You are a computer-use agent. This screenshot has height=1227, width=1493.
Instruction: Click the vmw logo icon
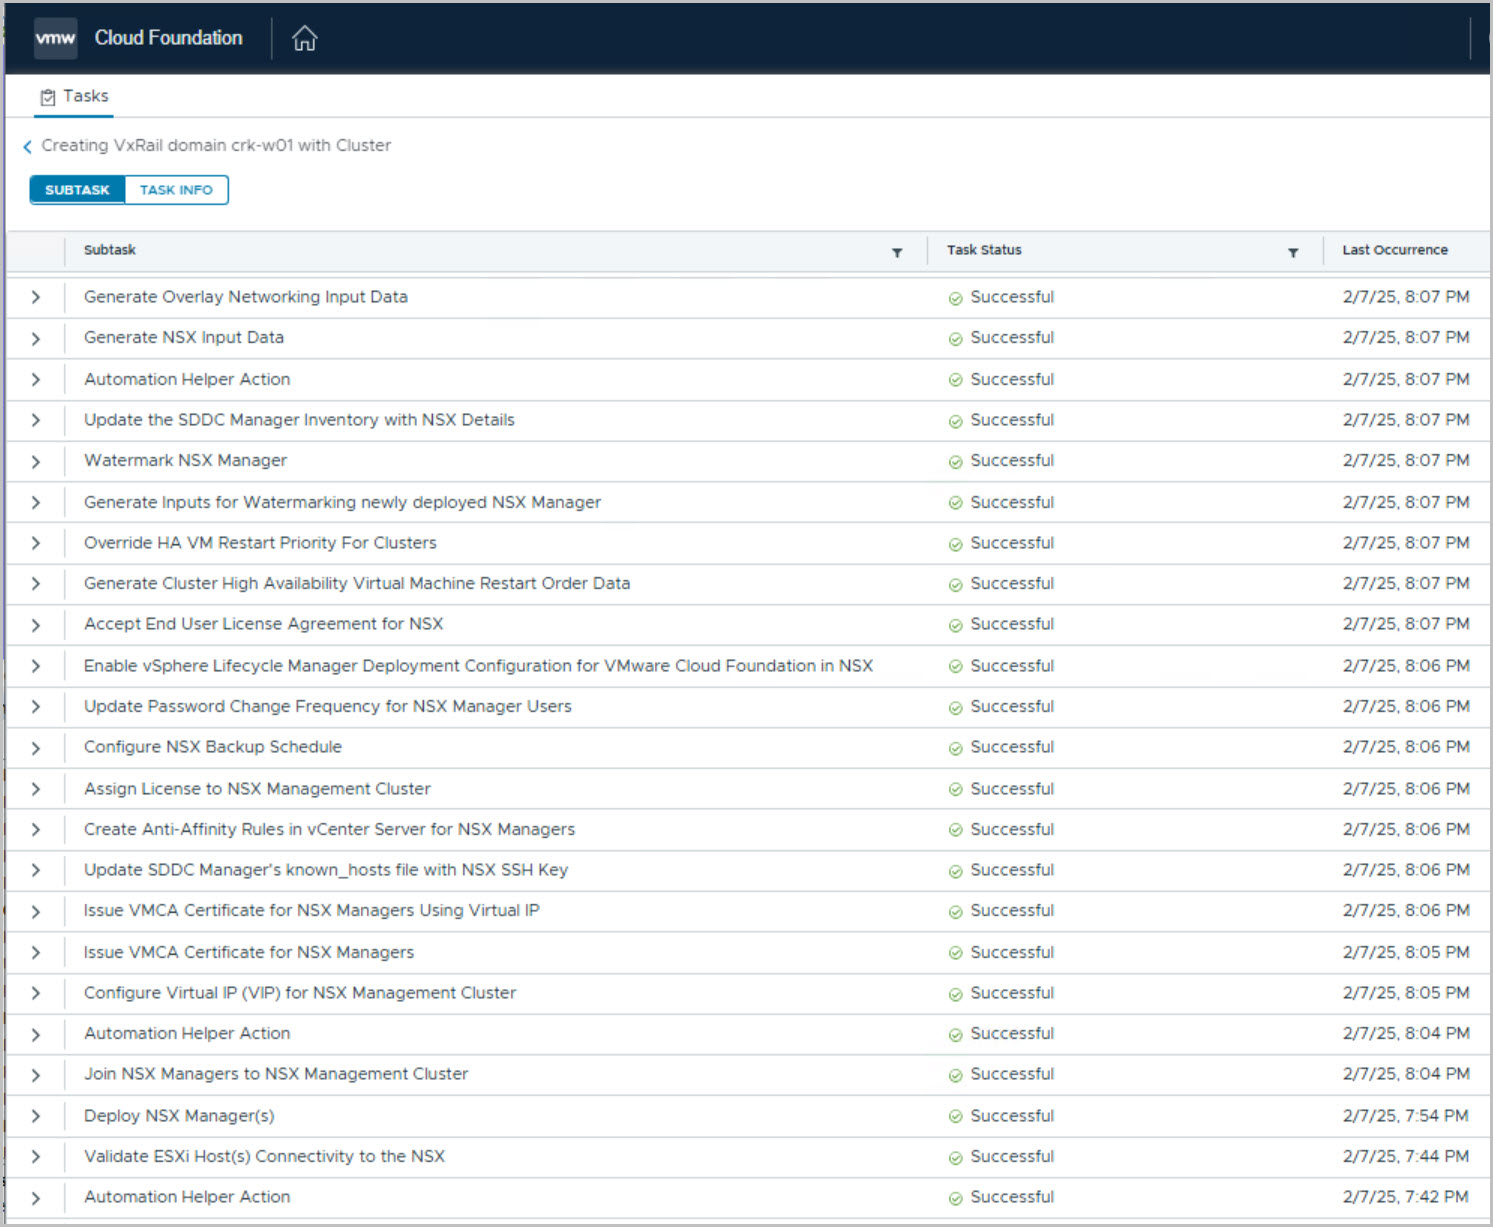tap(55, 38)
